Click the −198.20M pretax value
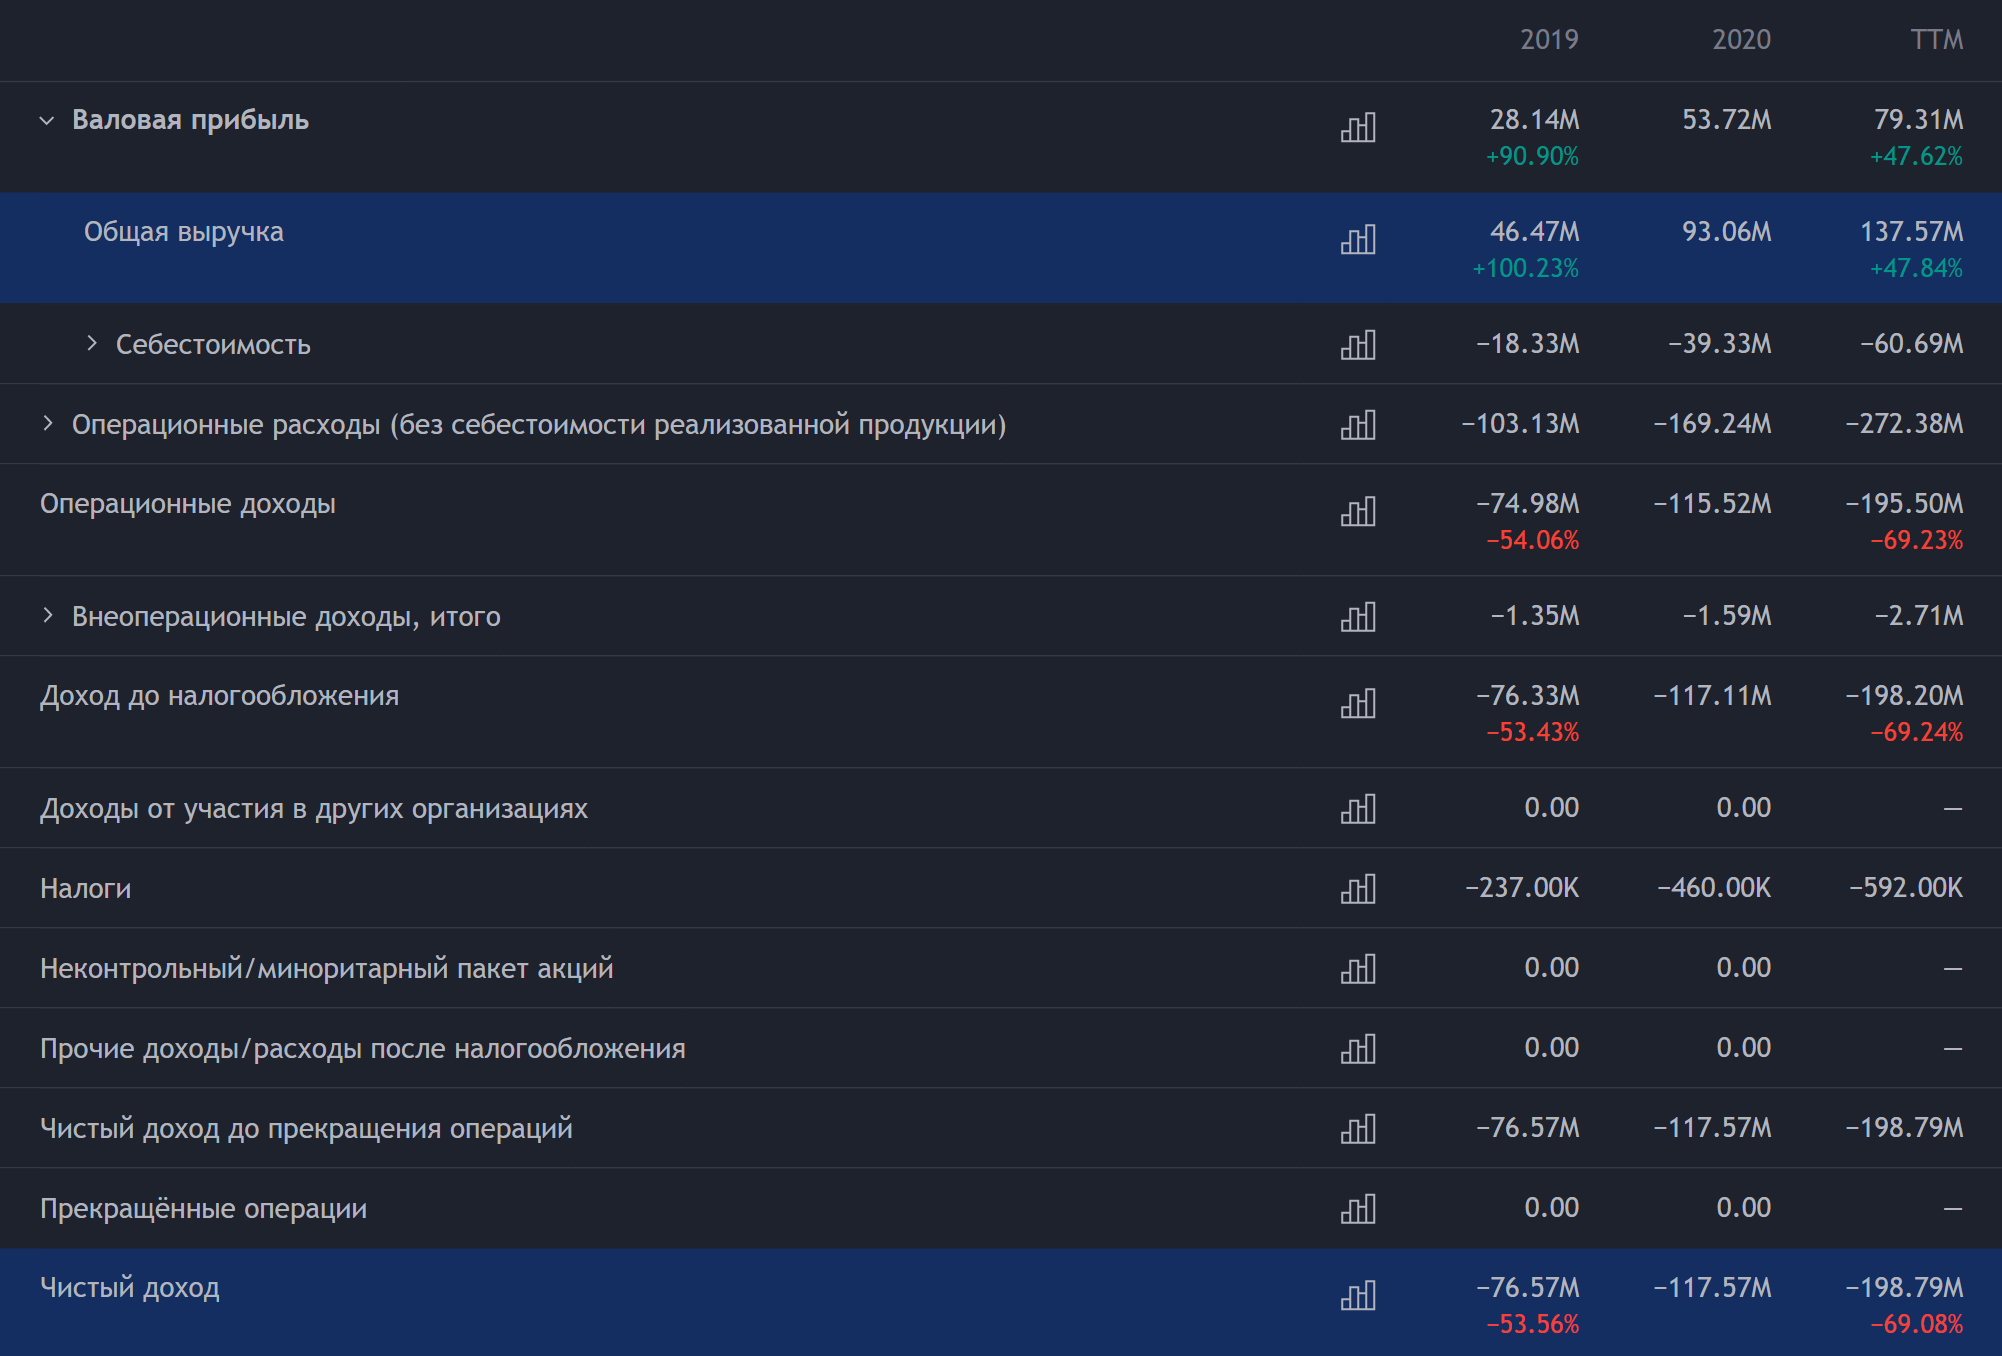 coord(1904,696)
